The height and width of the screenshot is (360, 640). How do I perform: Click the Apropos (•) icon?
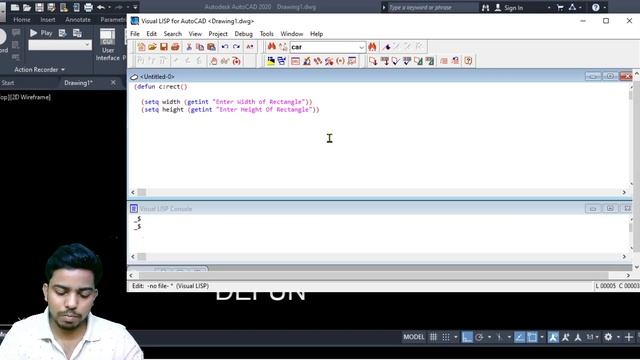(x=340, y=61)
